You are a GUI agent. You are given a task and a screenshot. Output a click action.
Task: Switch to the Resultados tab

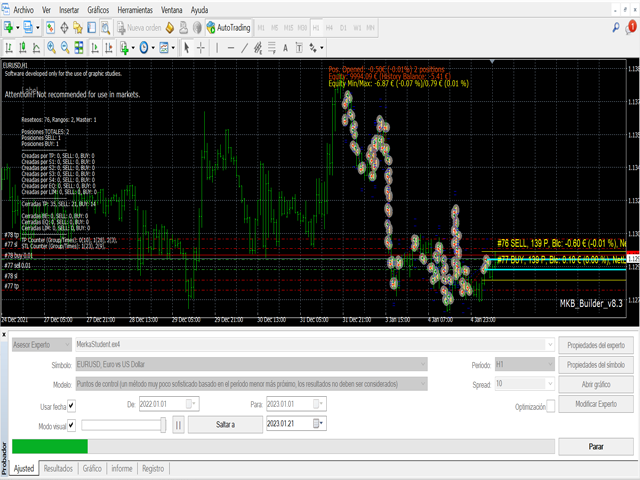[58, 469]
